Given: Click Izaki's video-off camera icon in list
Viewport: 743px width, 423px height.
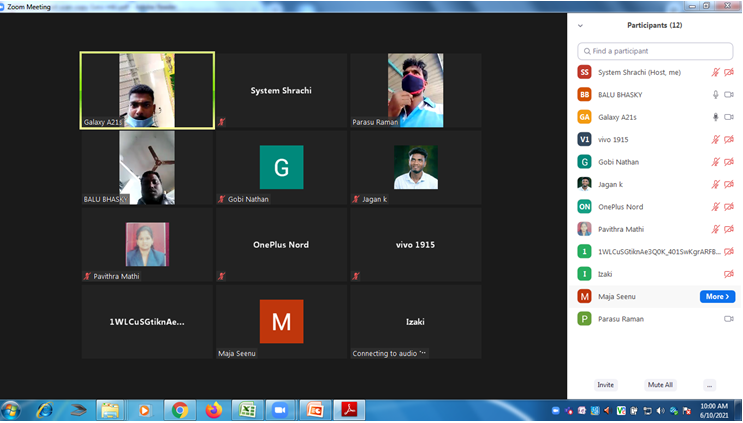Looking at the screenshot, I should click(x=729, y=274).
